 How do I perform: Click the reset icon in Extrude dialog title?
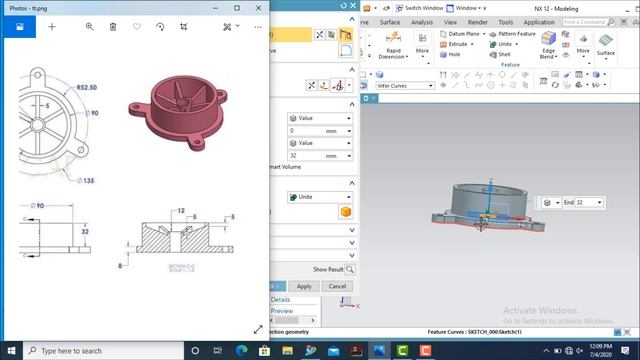[343, 5]
